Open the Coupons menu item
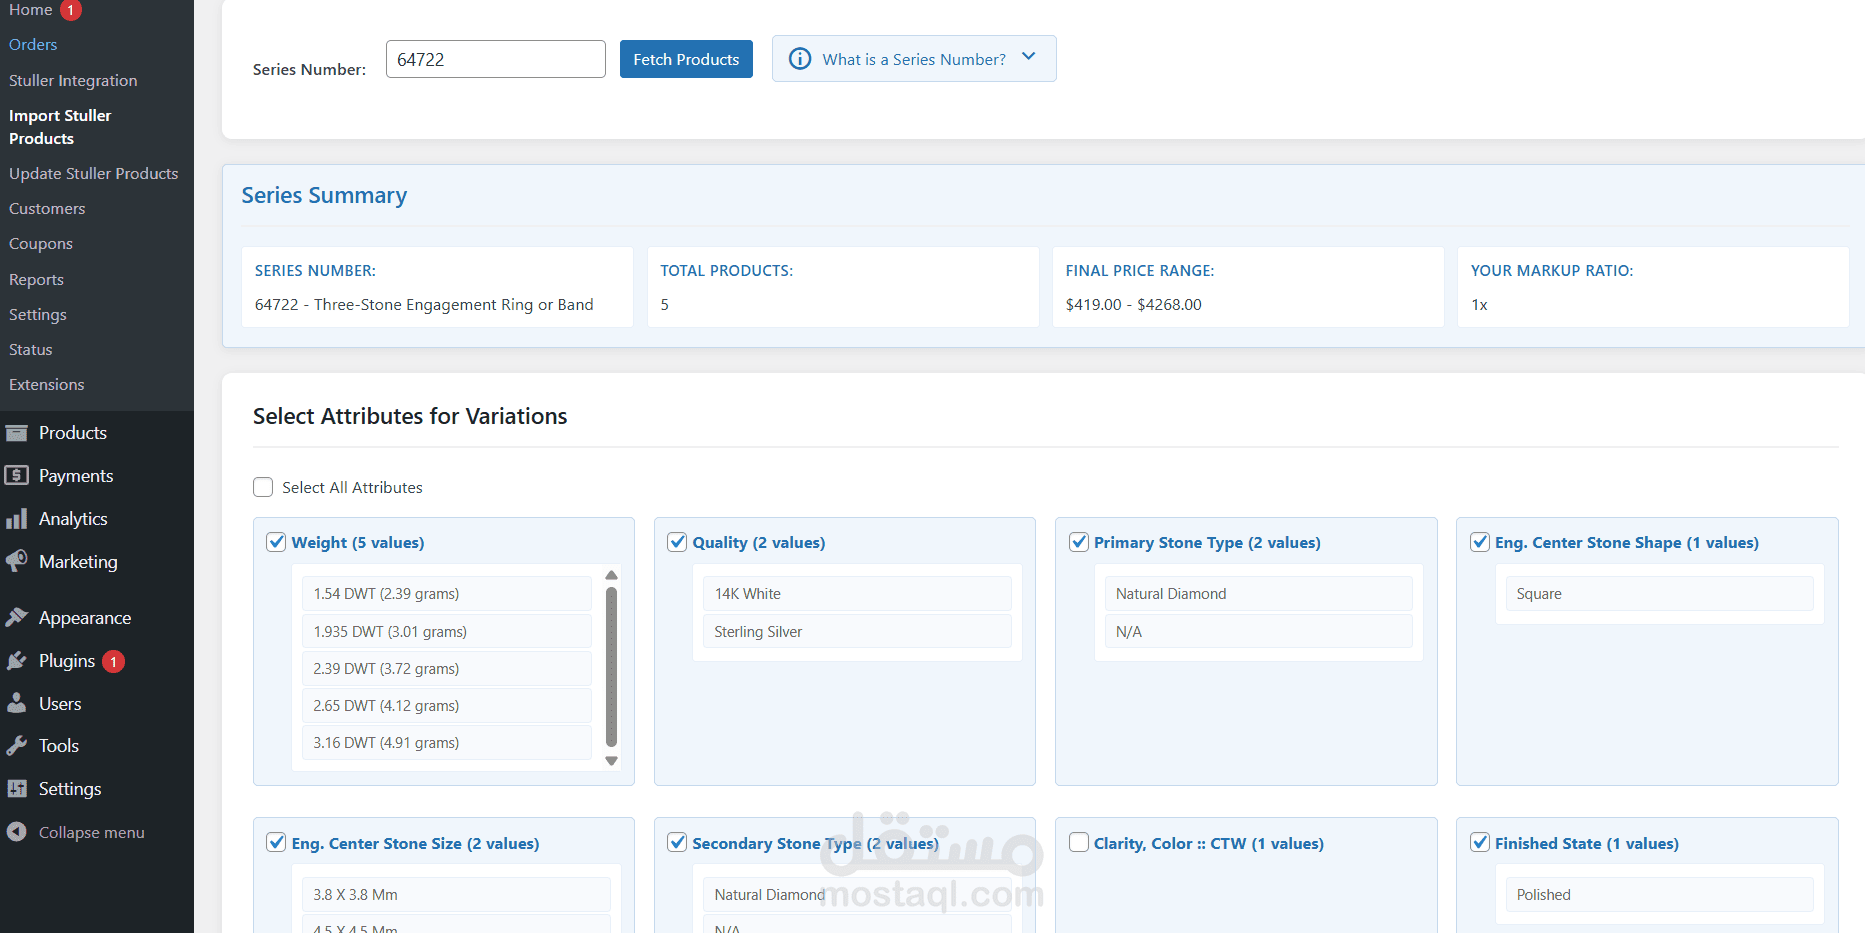The image size is (1865, 933). (x=41, y=244)
